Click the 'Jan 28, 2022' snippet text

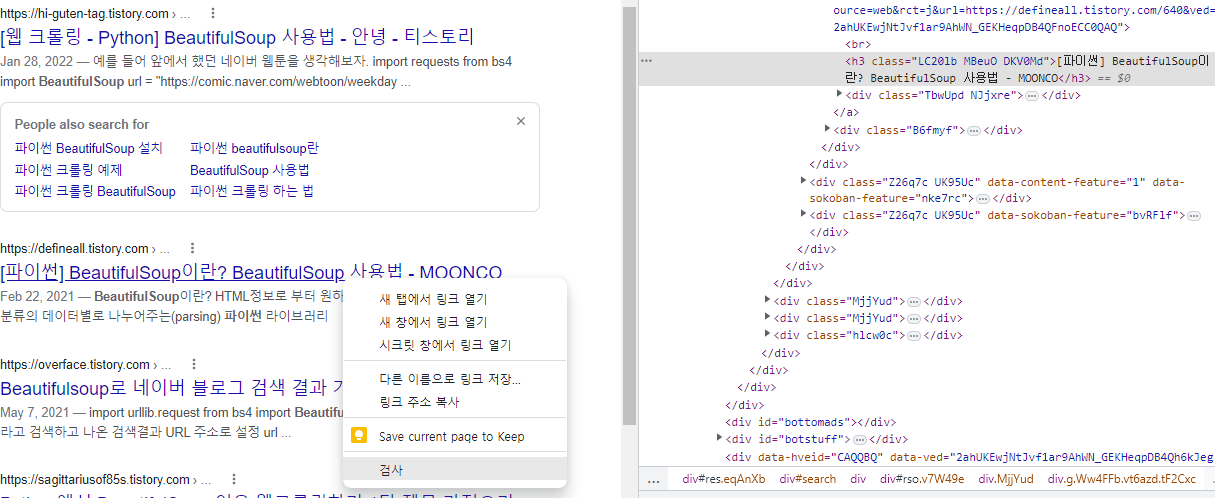(36, 61)
